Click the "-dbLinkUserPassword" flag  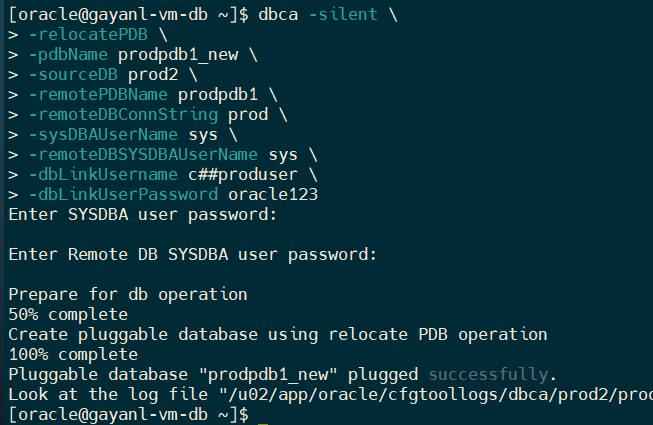(x=123, y=194)
